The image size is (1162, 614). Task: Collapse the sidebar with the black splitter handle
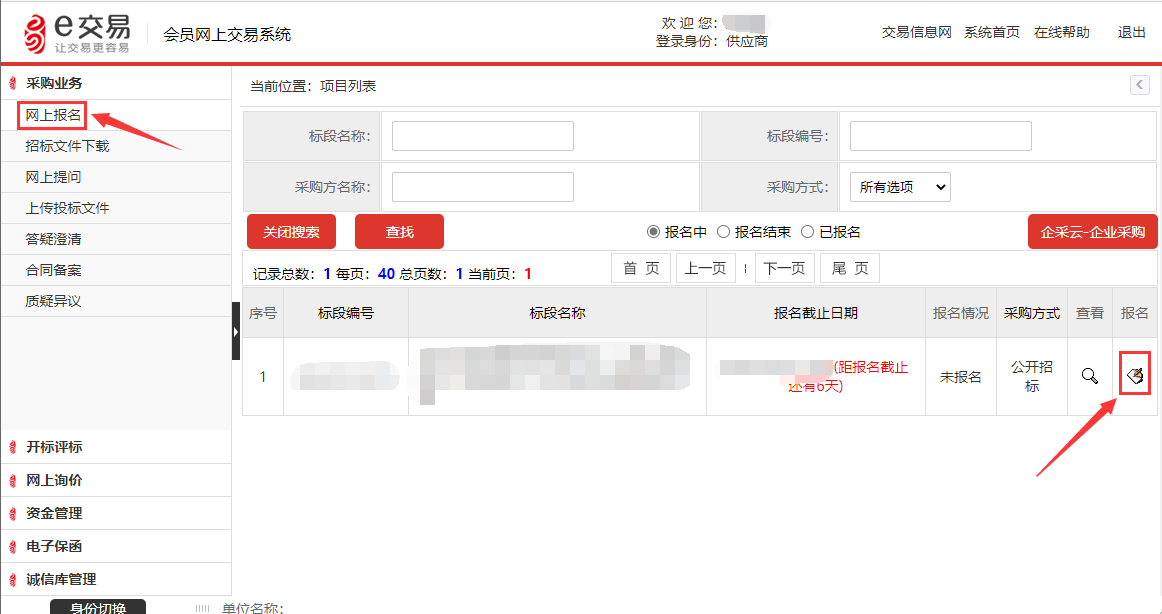coord(236,331)
